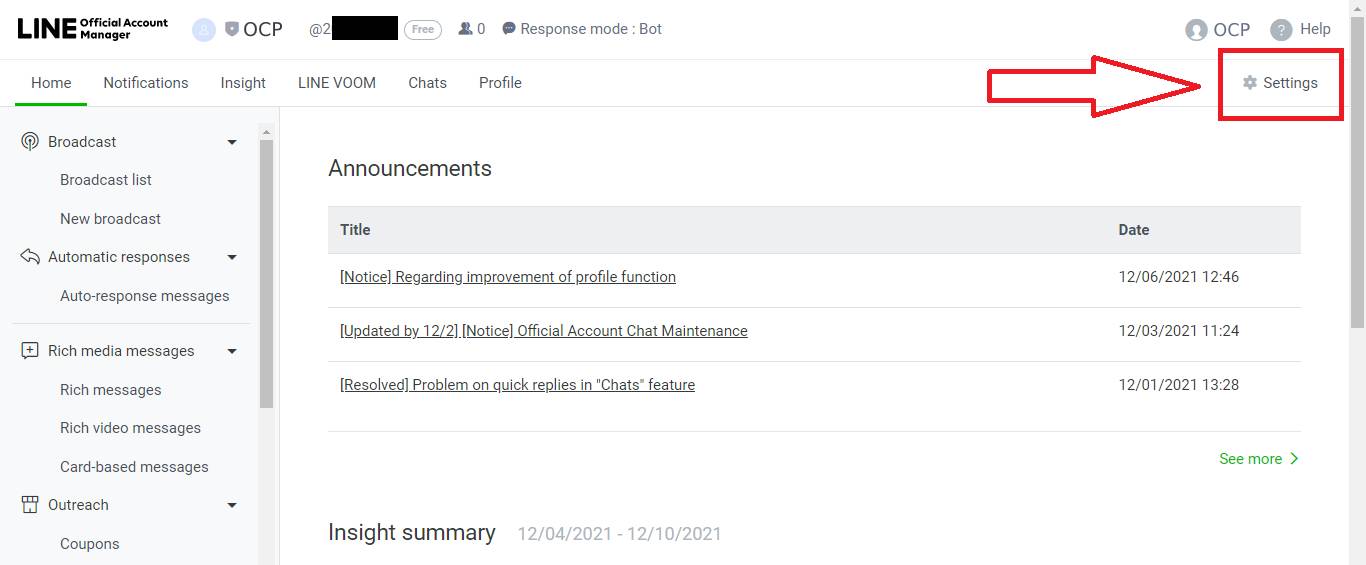The width and height of the screenshot is (1366, 565).
Task: Open the profile function improvement notice
Action: [x=508, y=277]
